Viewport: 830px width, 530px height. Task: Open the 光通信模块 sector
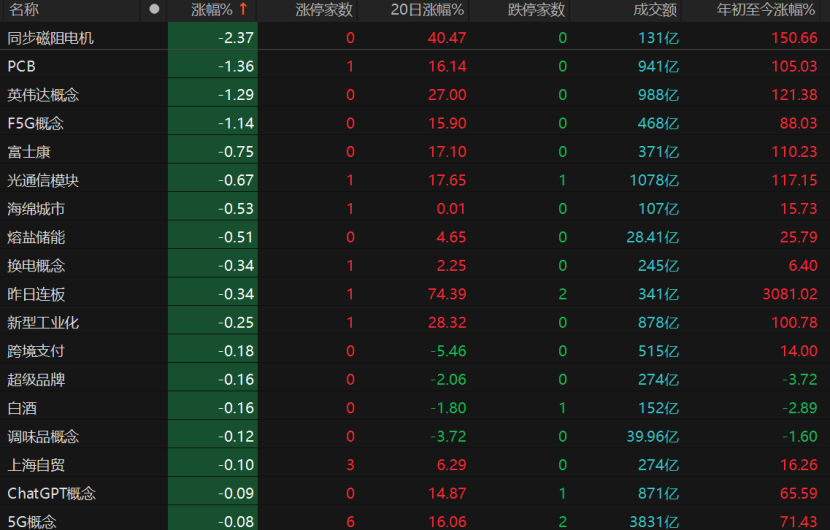coord(43,180)
